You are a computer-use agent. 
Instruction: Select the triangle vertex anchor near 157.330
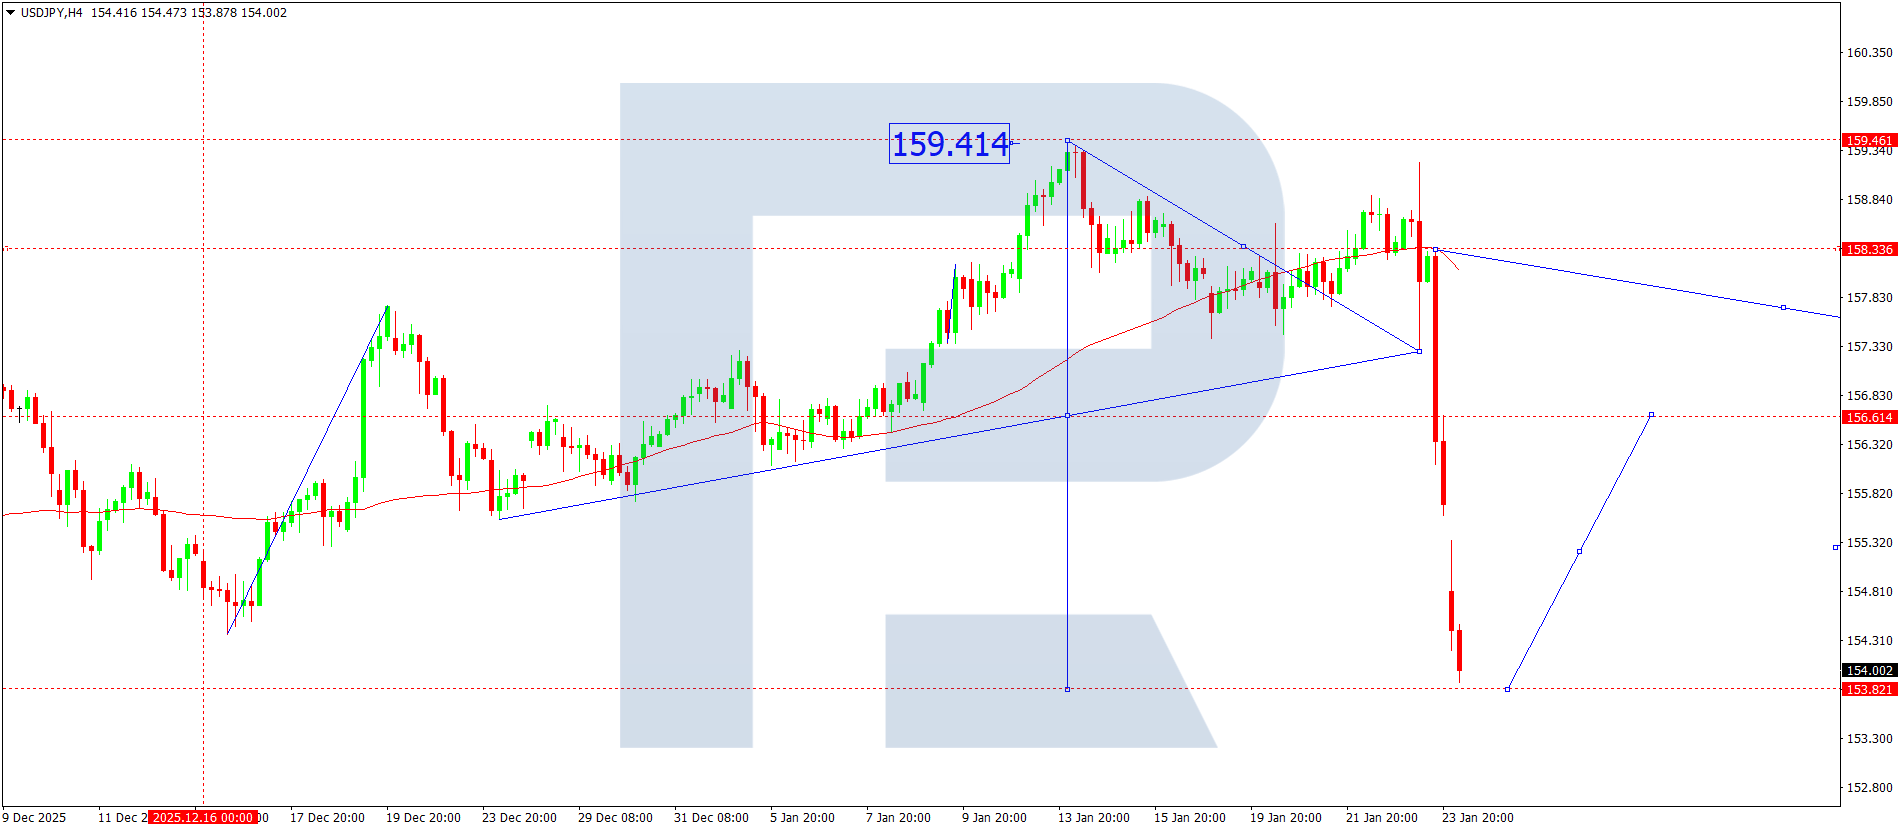pos(1419,351)
